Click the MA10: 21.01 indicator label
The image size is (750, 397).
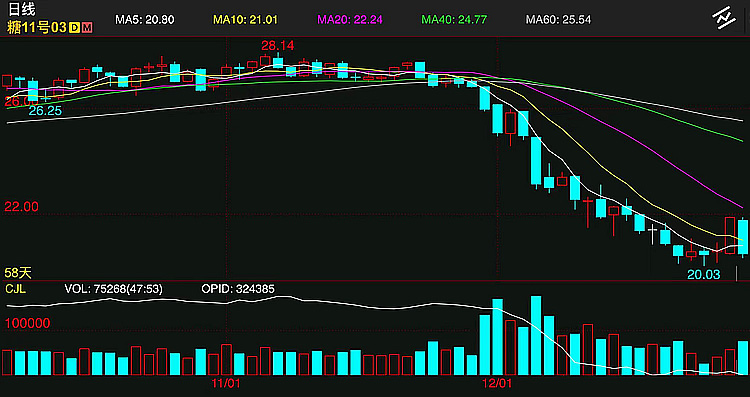click(x=245, y=20)
